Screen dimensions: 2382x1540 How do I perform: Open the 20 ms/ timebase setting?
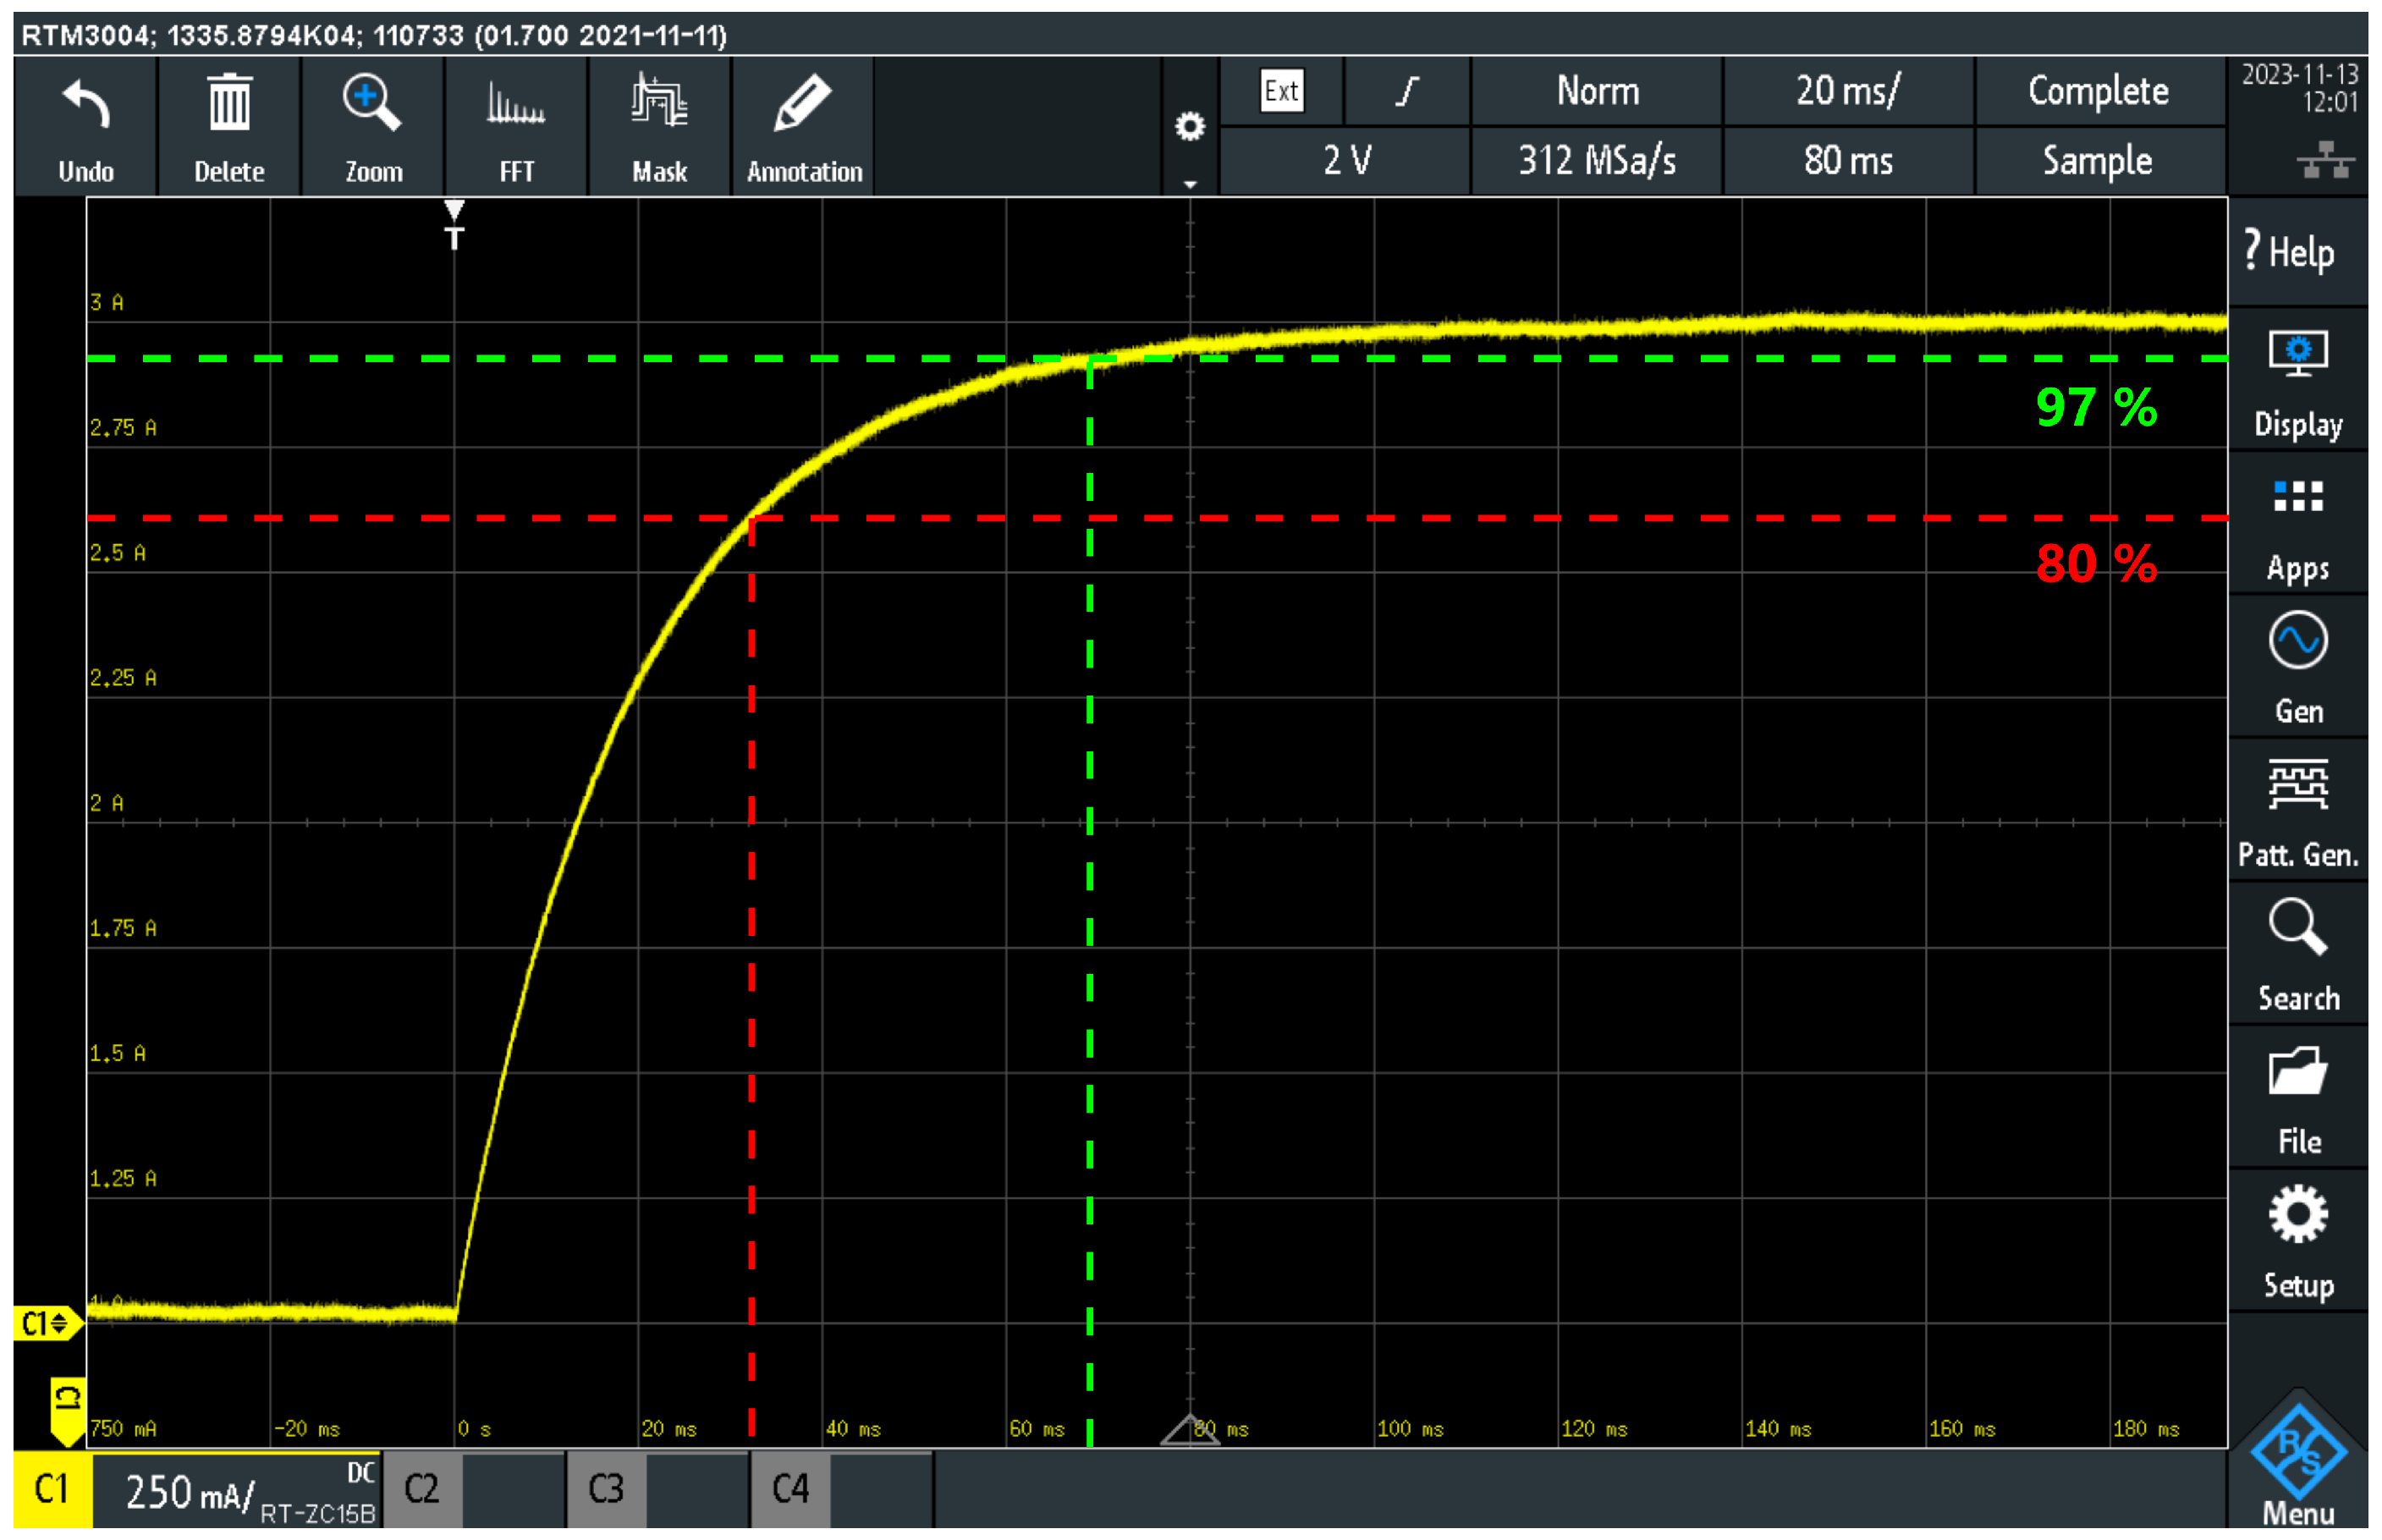pos(1847,91)
